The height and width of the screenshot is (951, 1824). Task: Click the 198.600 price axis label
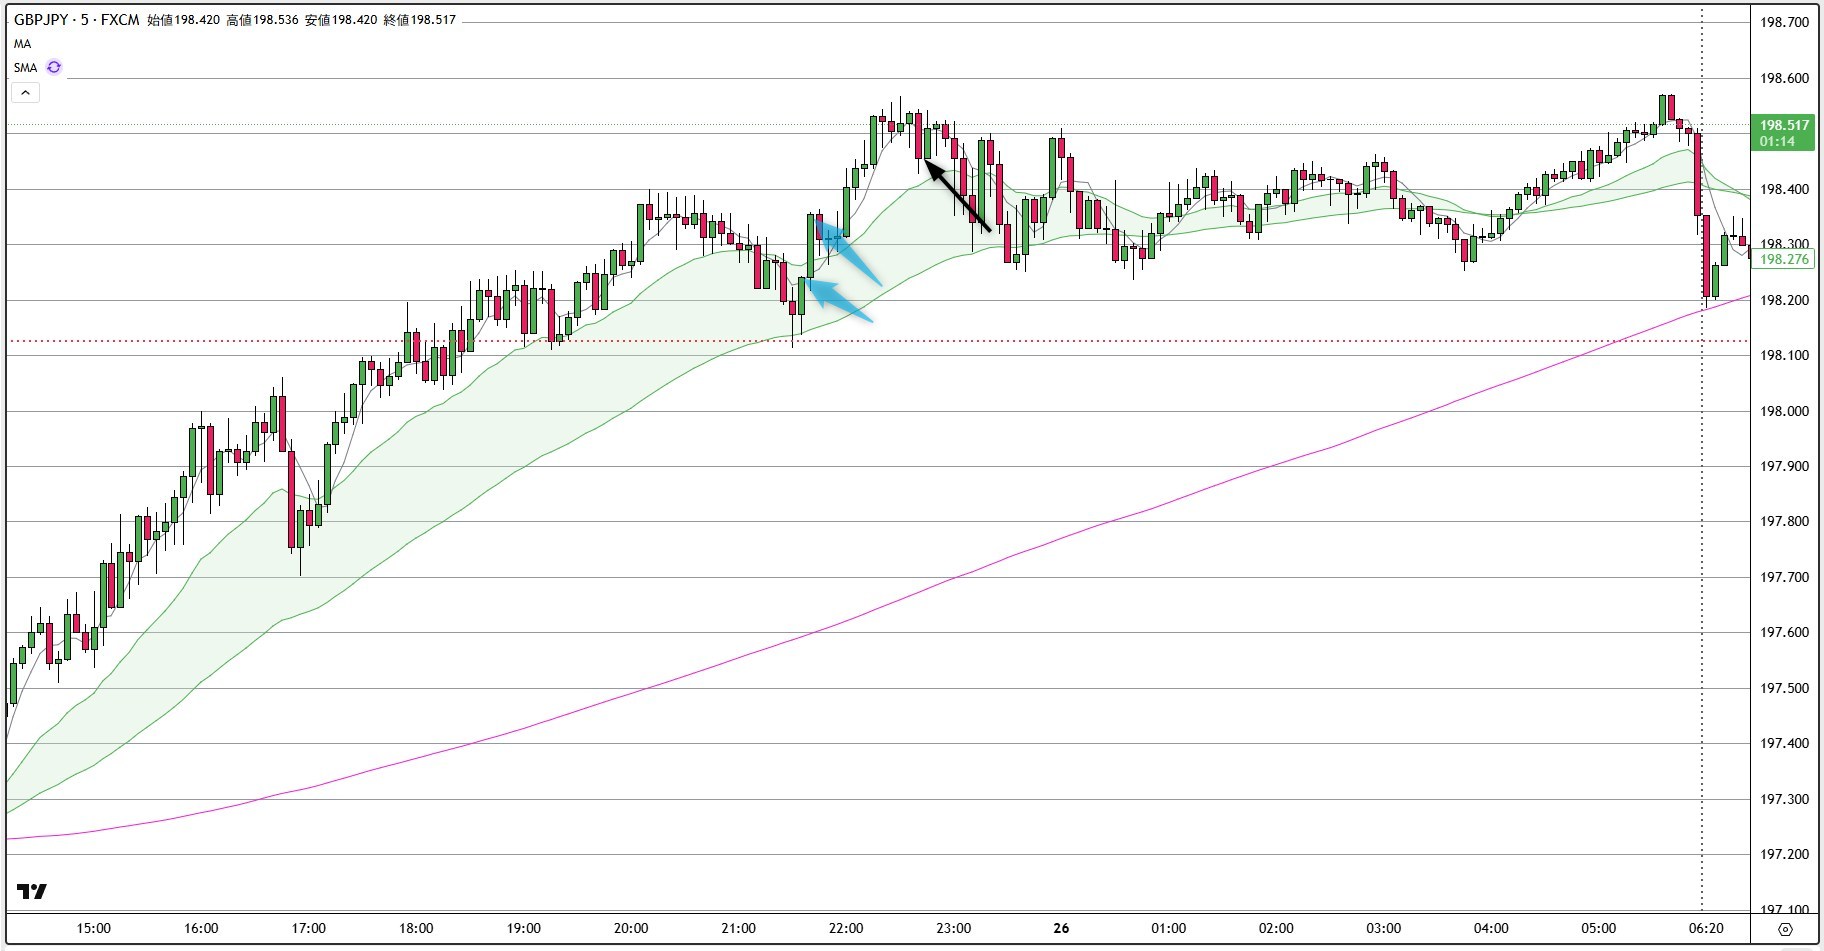point(1785,78)
